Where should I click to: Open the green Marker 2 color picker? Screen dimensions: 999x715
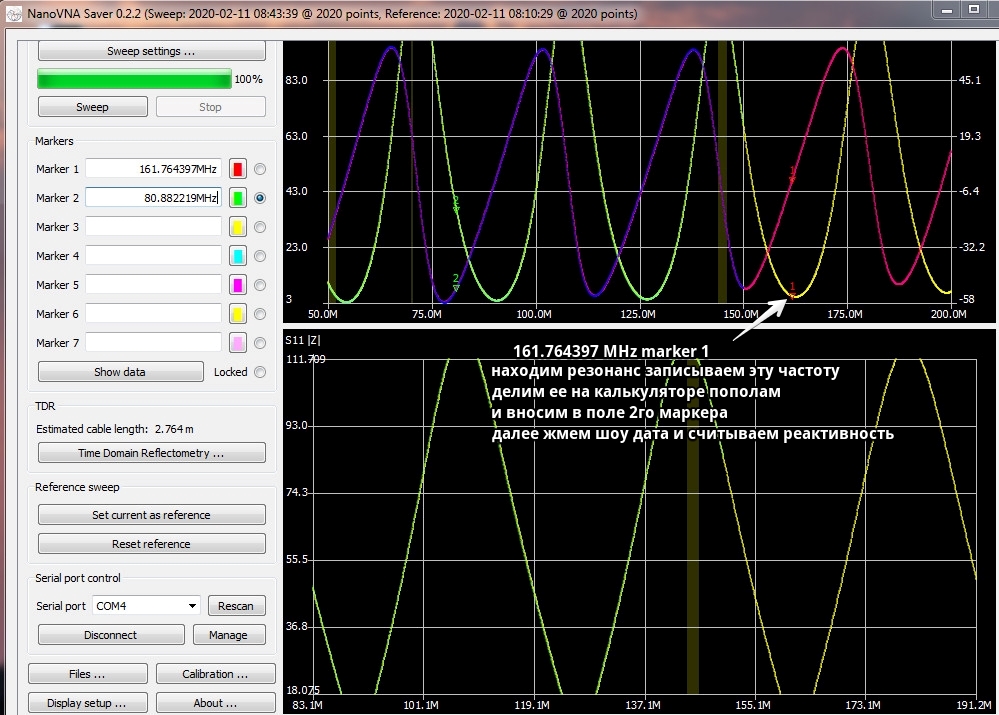pyautogui.click(x=238, y=198)
